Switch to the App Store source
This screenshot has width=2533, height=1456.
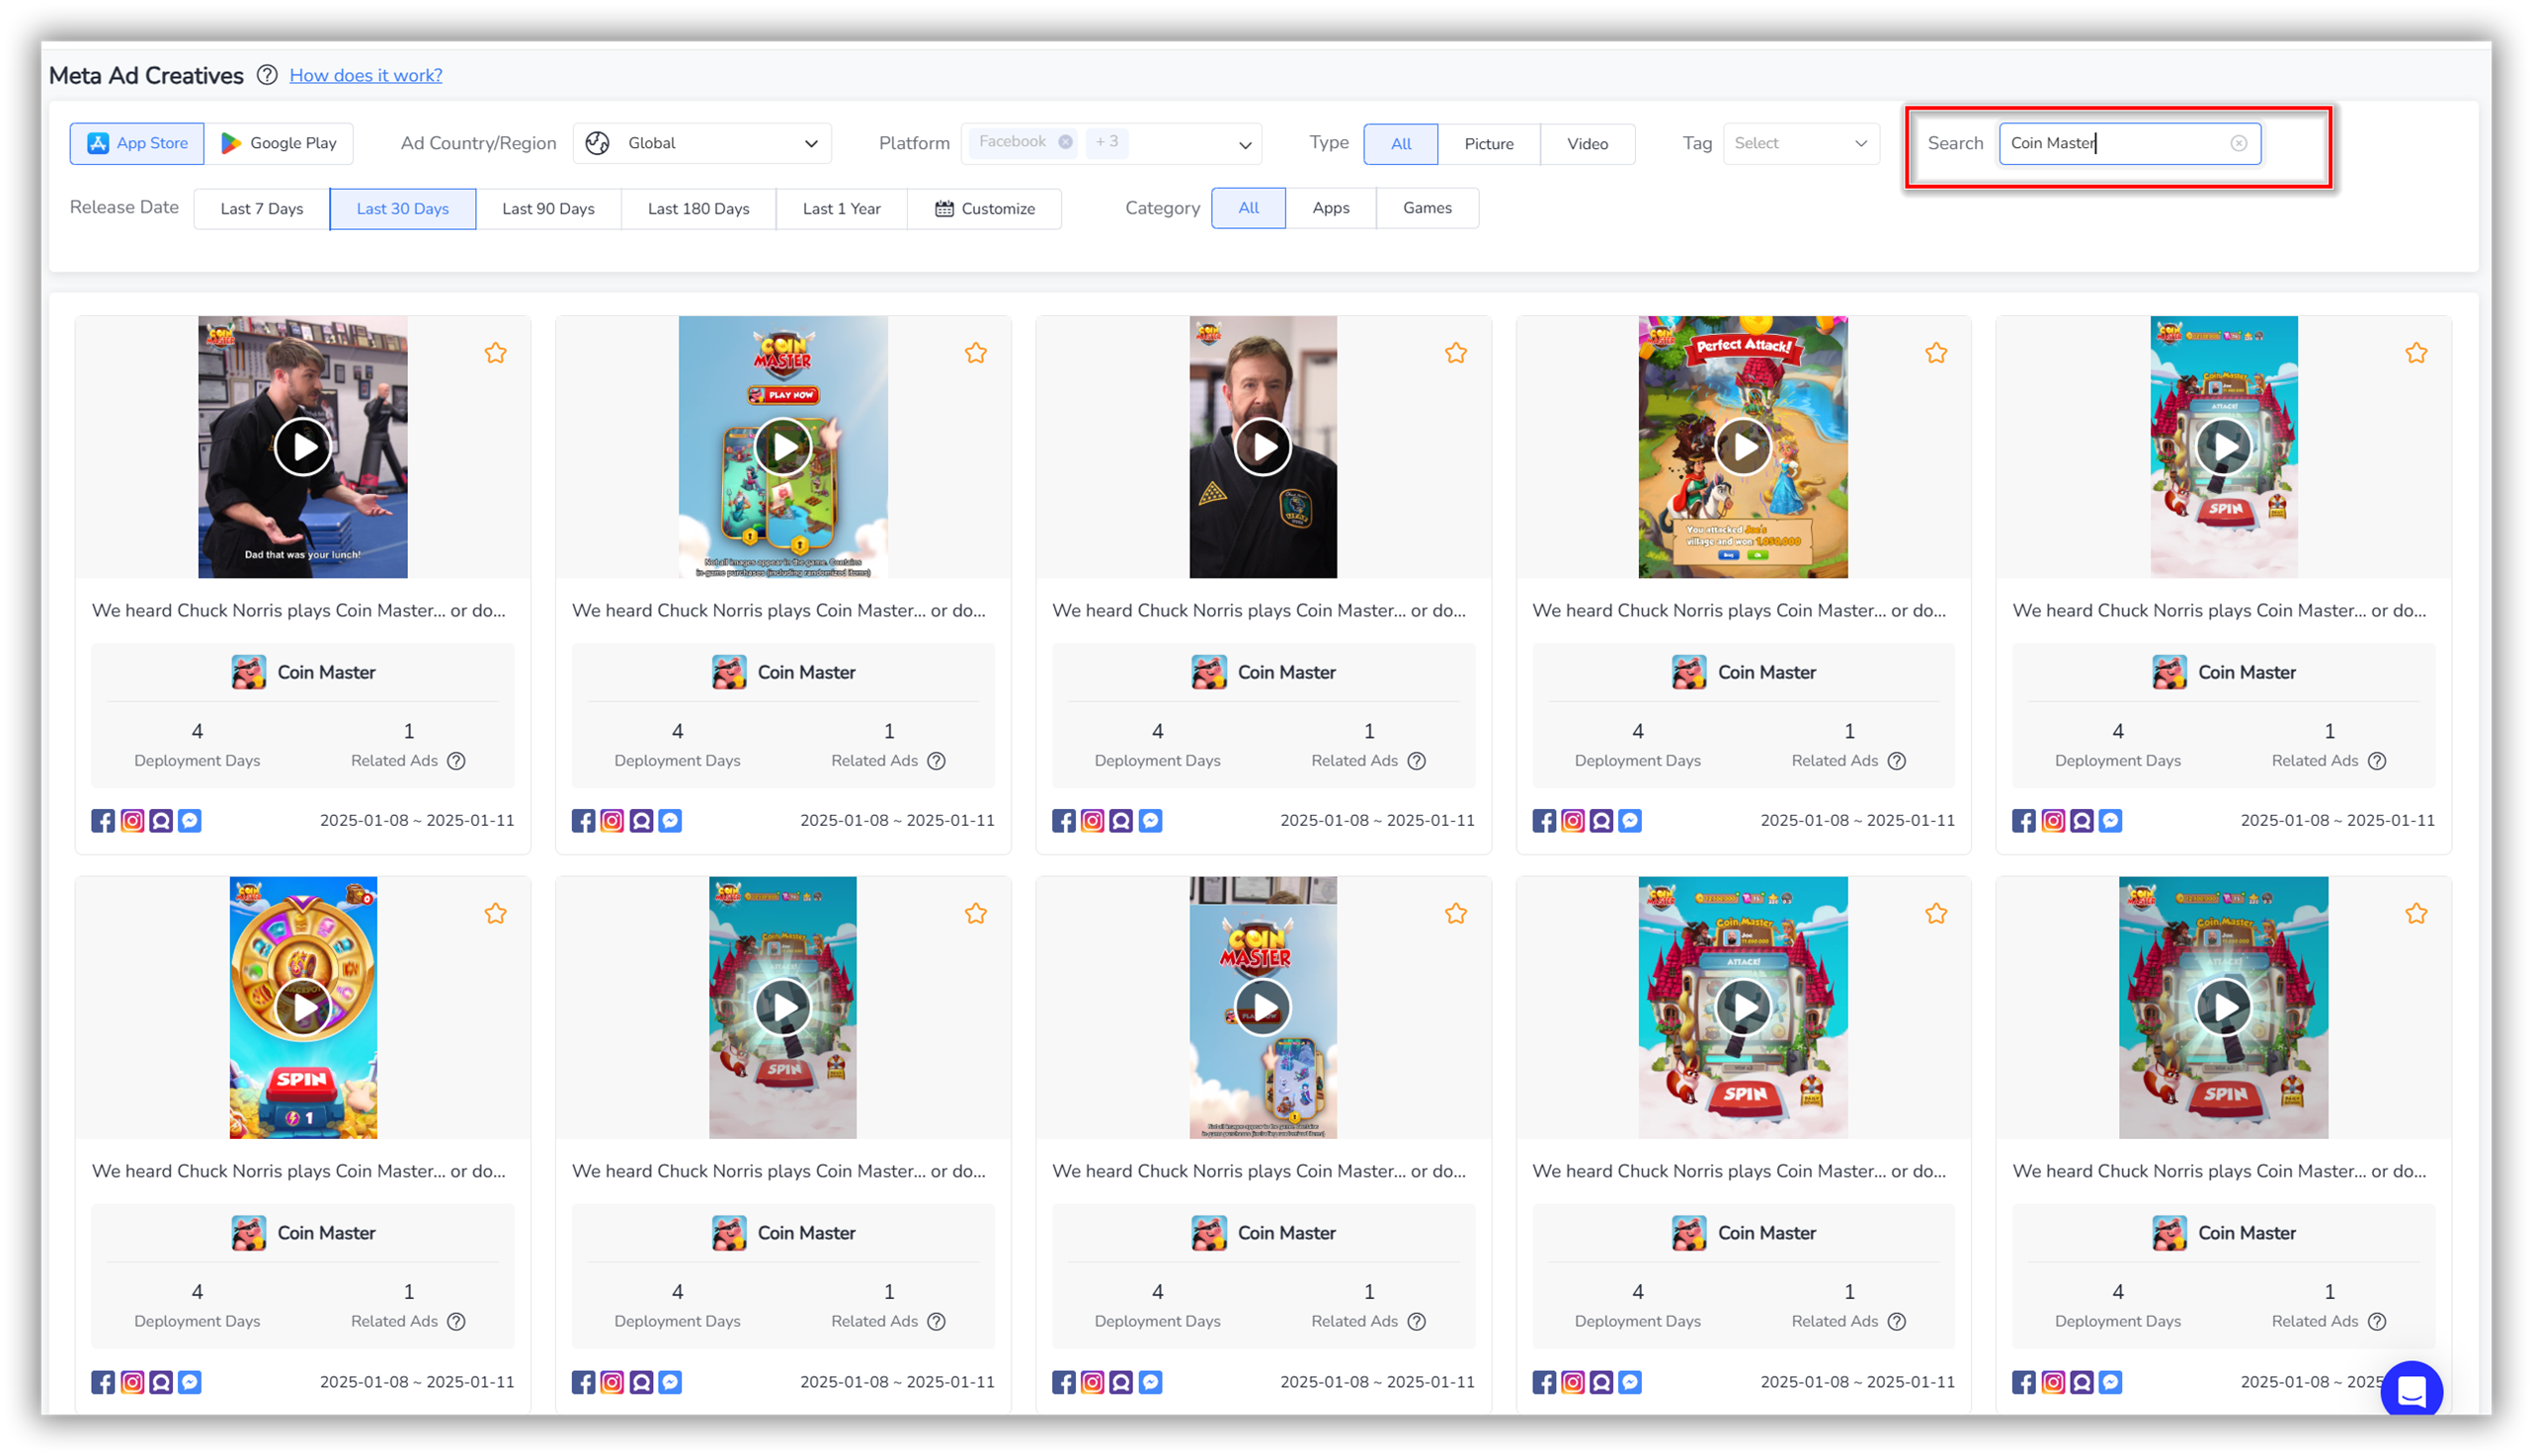(x=137, y=143)
